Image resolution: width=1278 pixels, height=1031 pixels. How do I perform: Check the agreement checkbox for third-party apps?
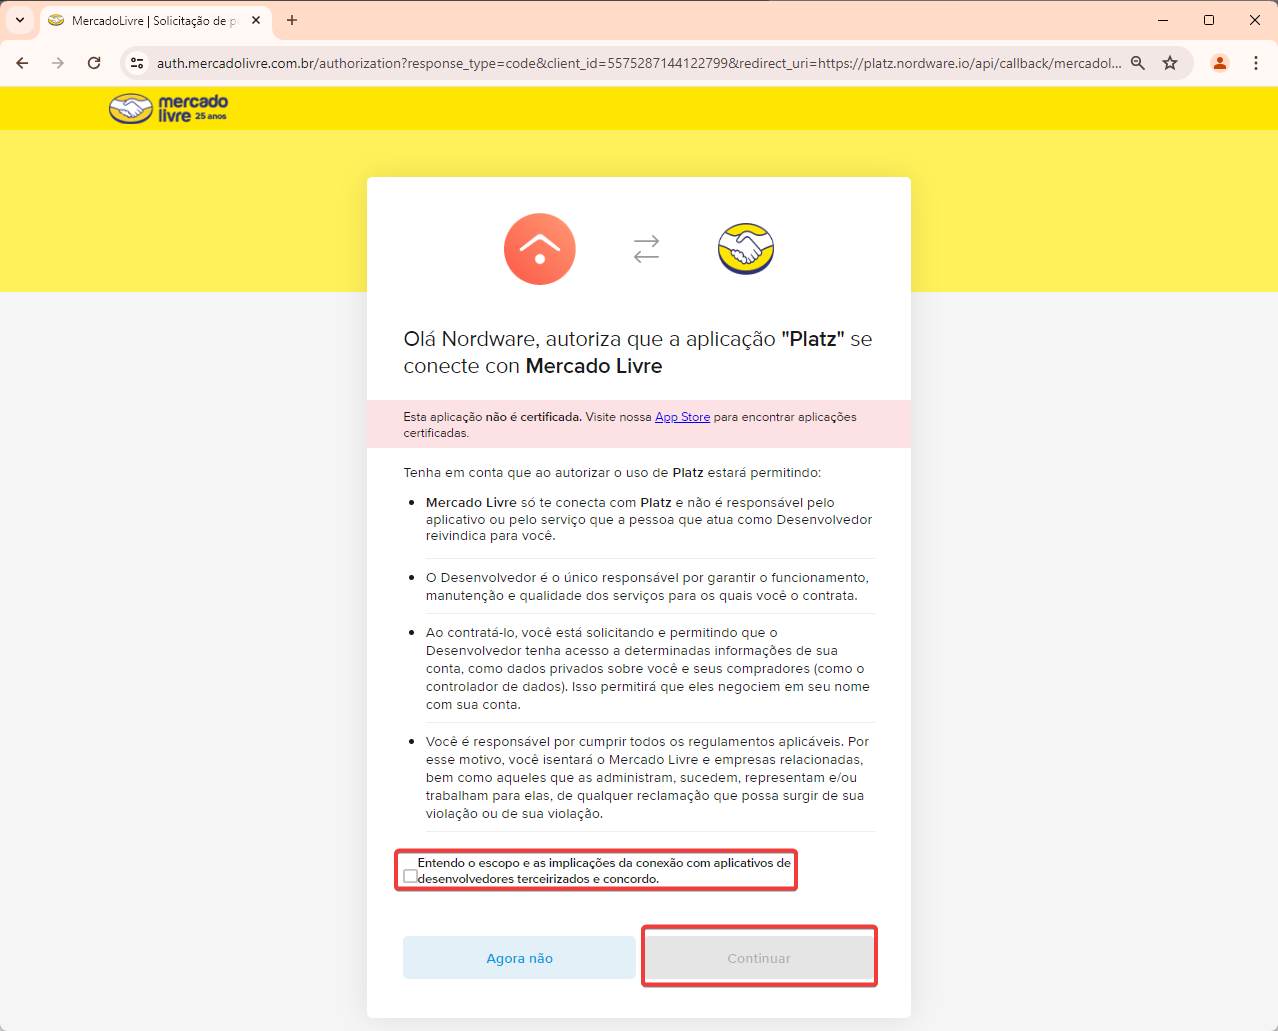[x=410, y=876]
